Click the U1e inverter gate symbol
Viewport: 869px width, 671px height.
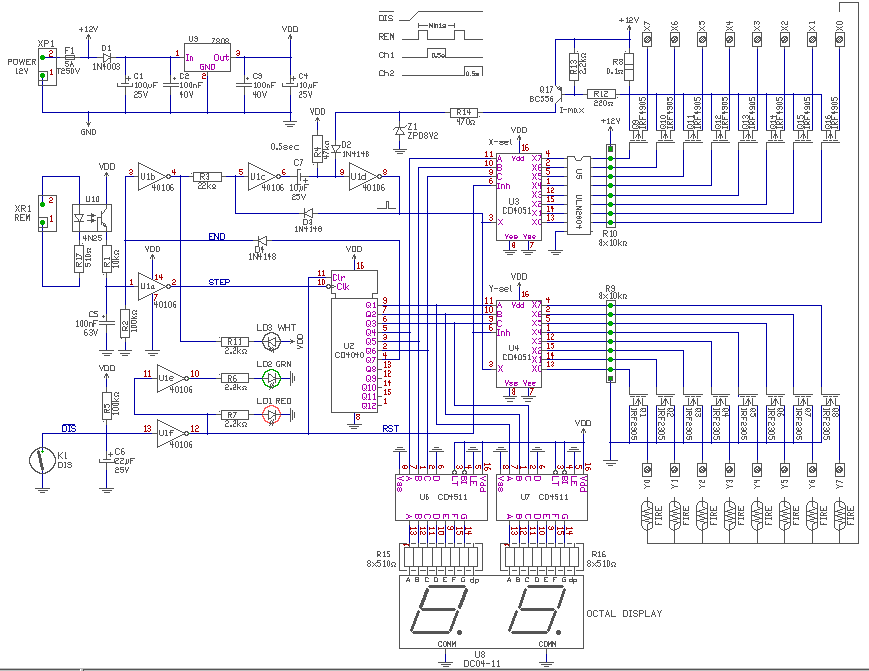click(172, 378)
